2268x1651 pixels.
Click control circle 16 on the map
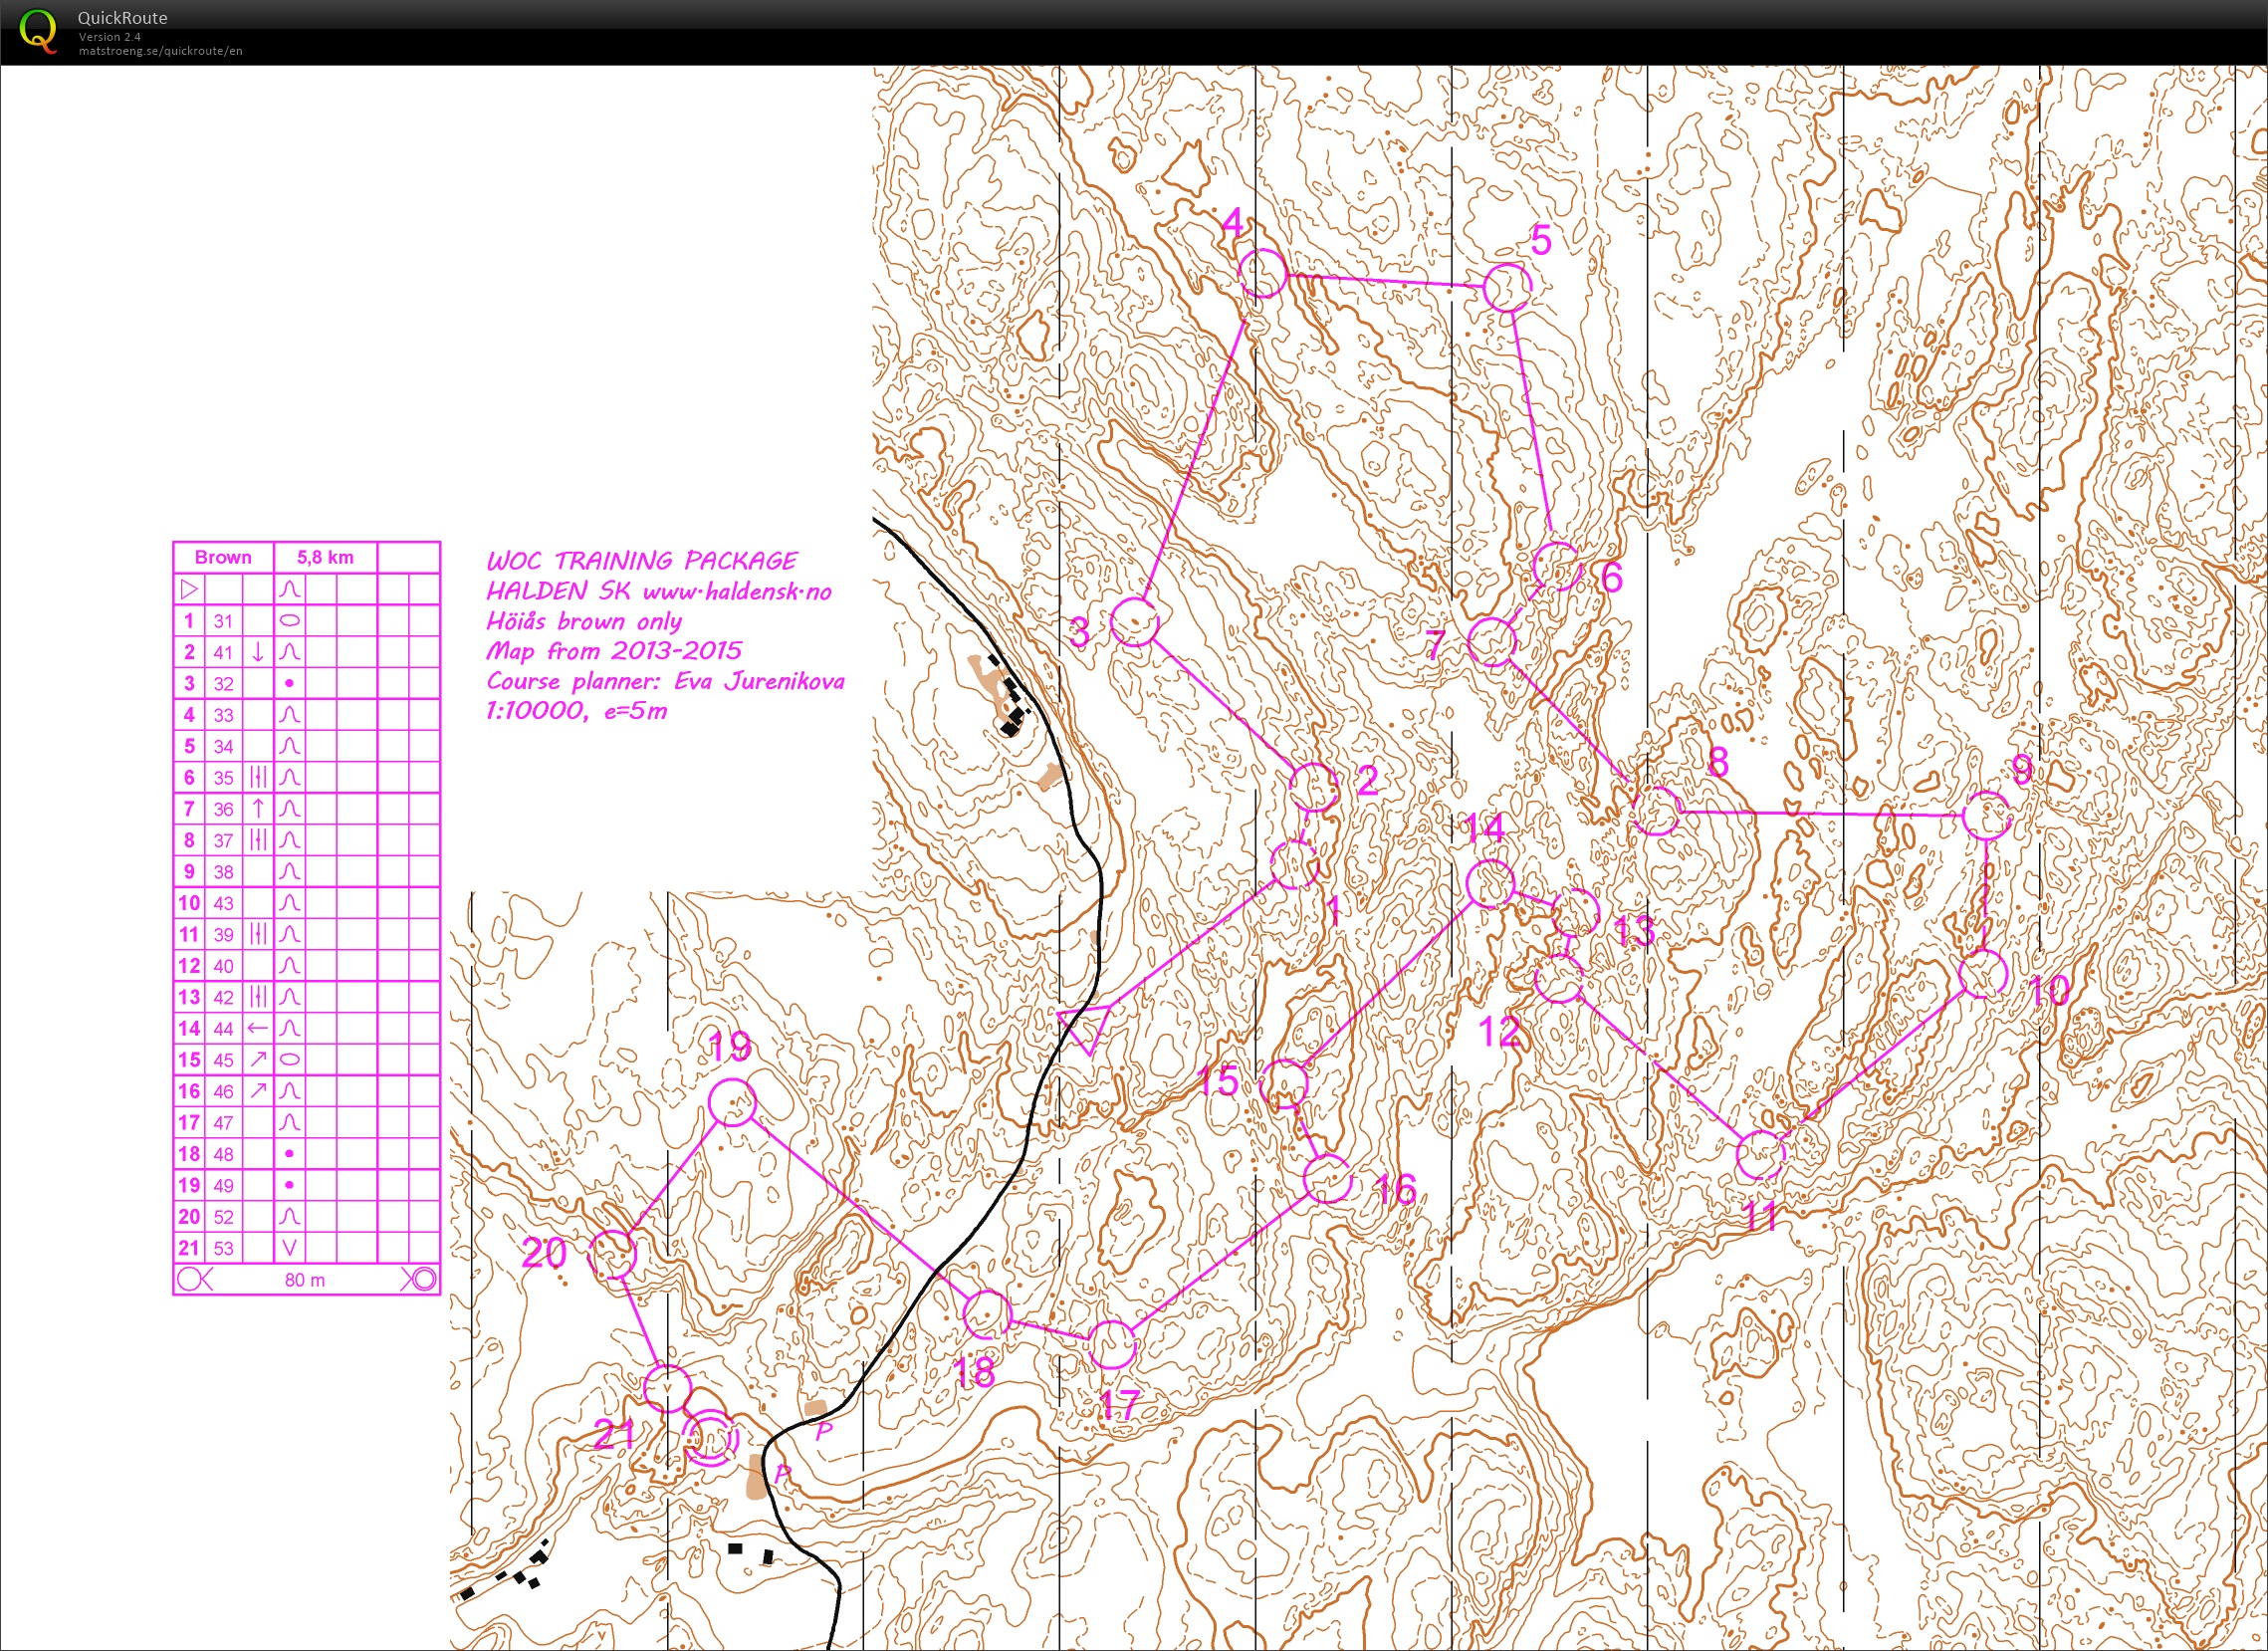[1328, 1179]
